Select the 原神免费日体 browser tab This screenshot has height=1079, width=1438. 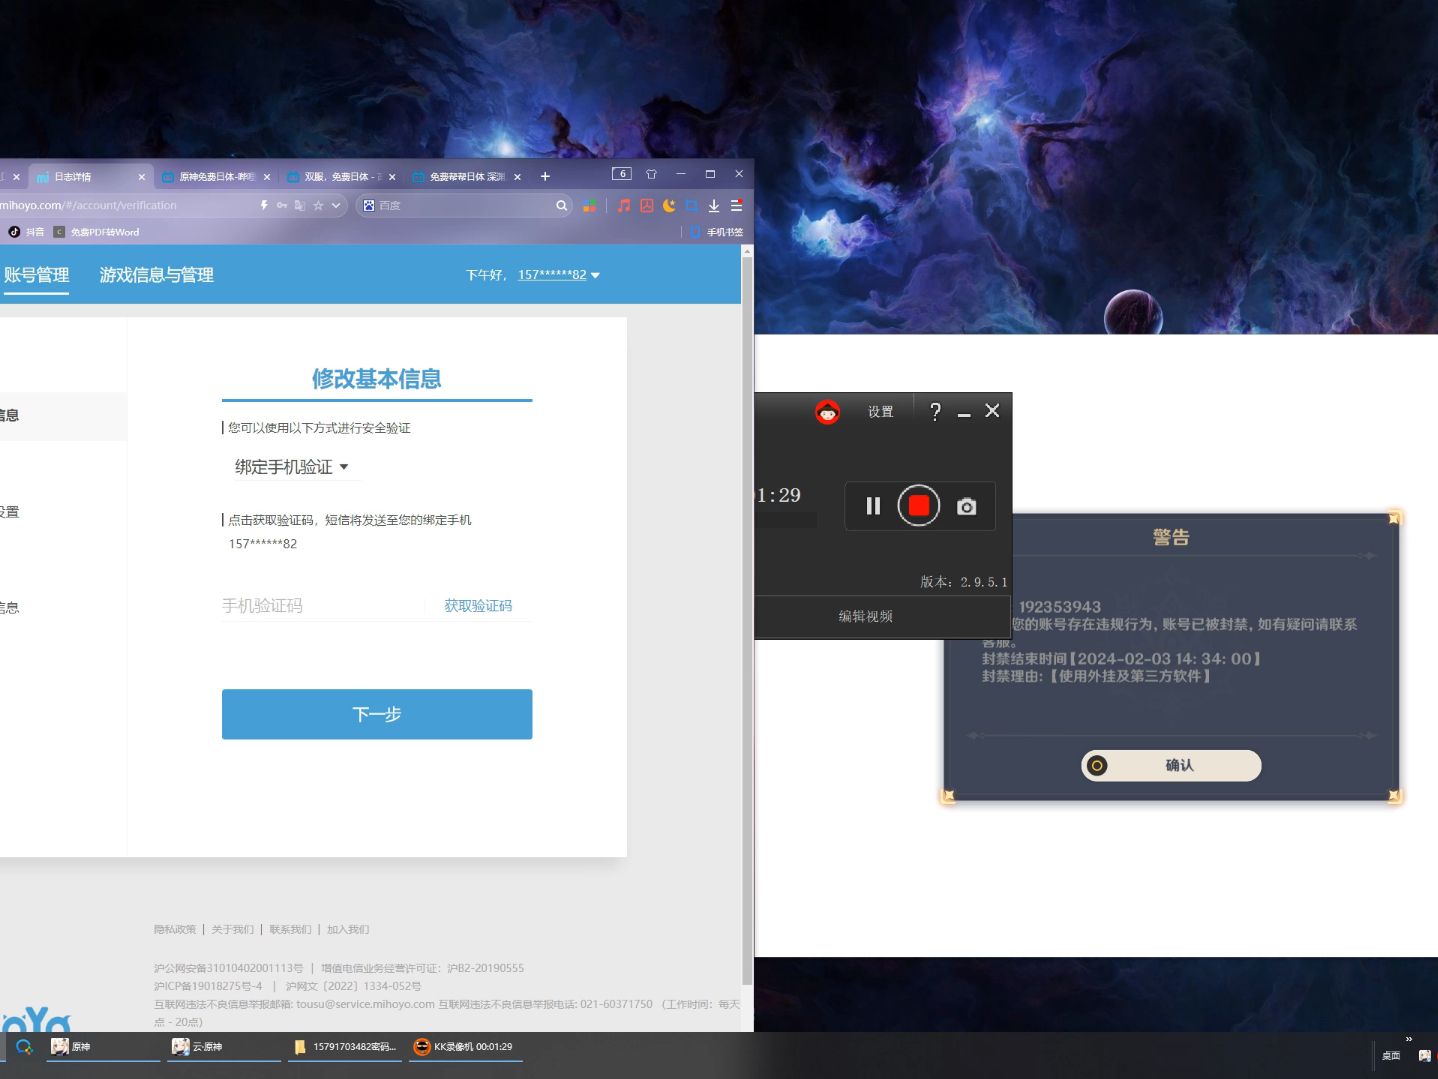click(x=215, y=177)
